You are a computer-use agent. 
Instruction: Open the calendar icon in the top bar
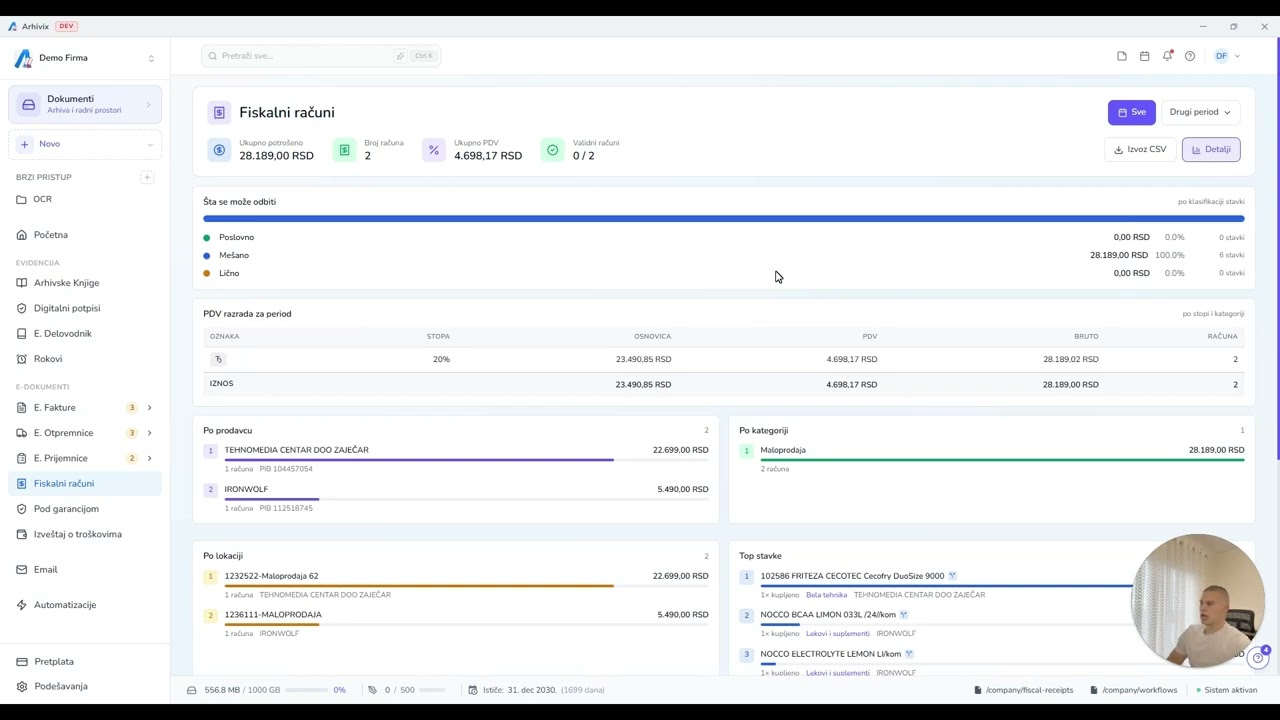(1145, 56)
